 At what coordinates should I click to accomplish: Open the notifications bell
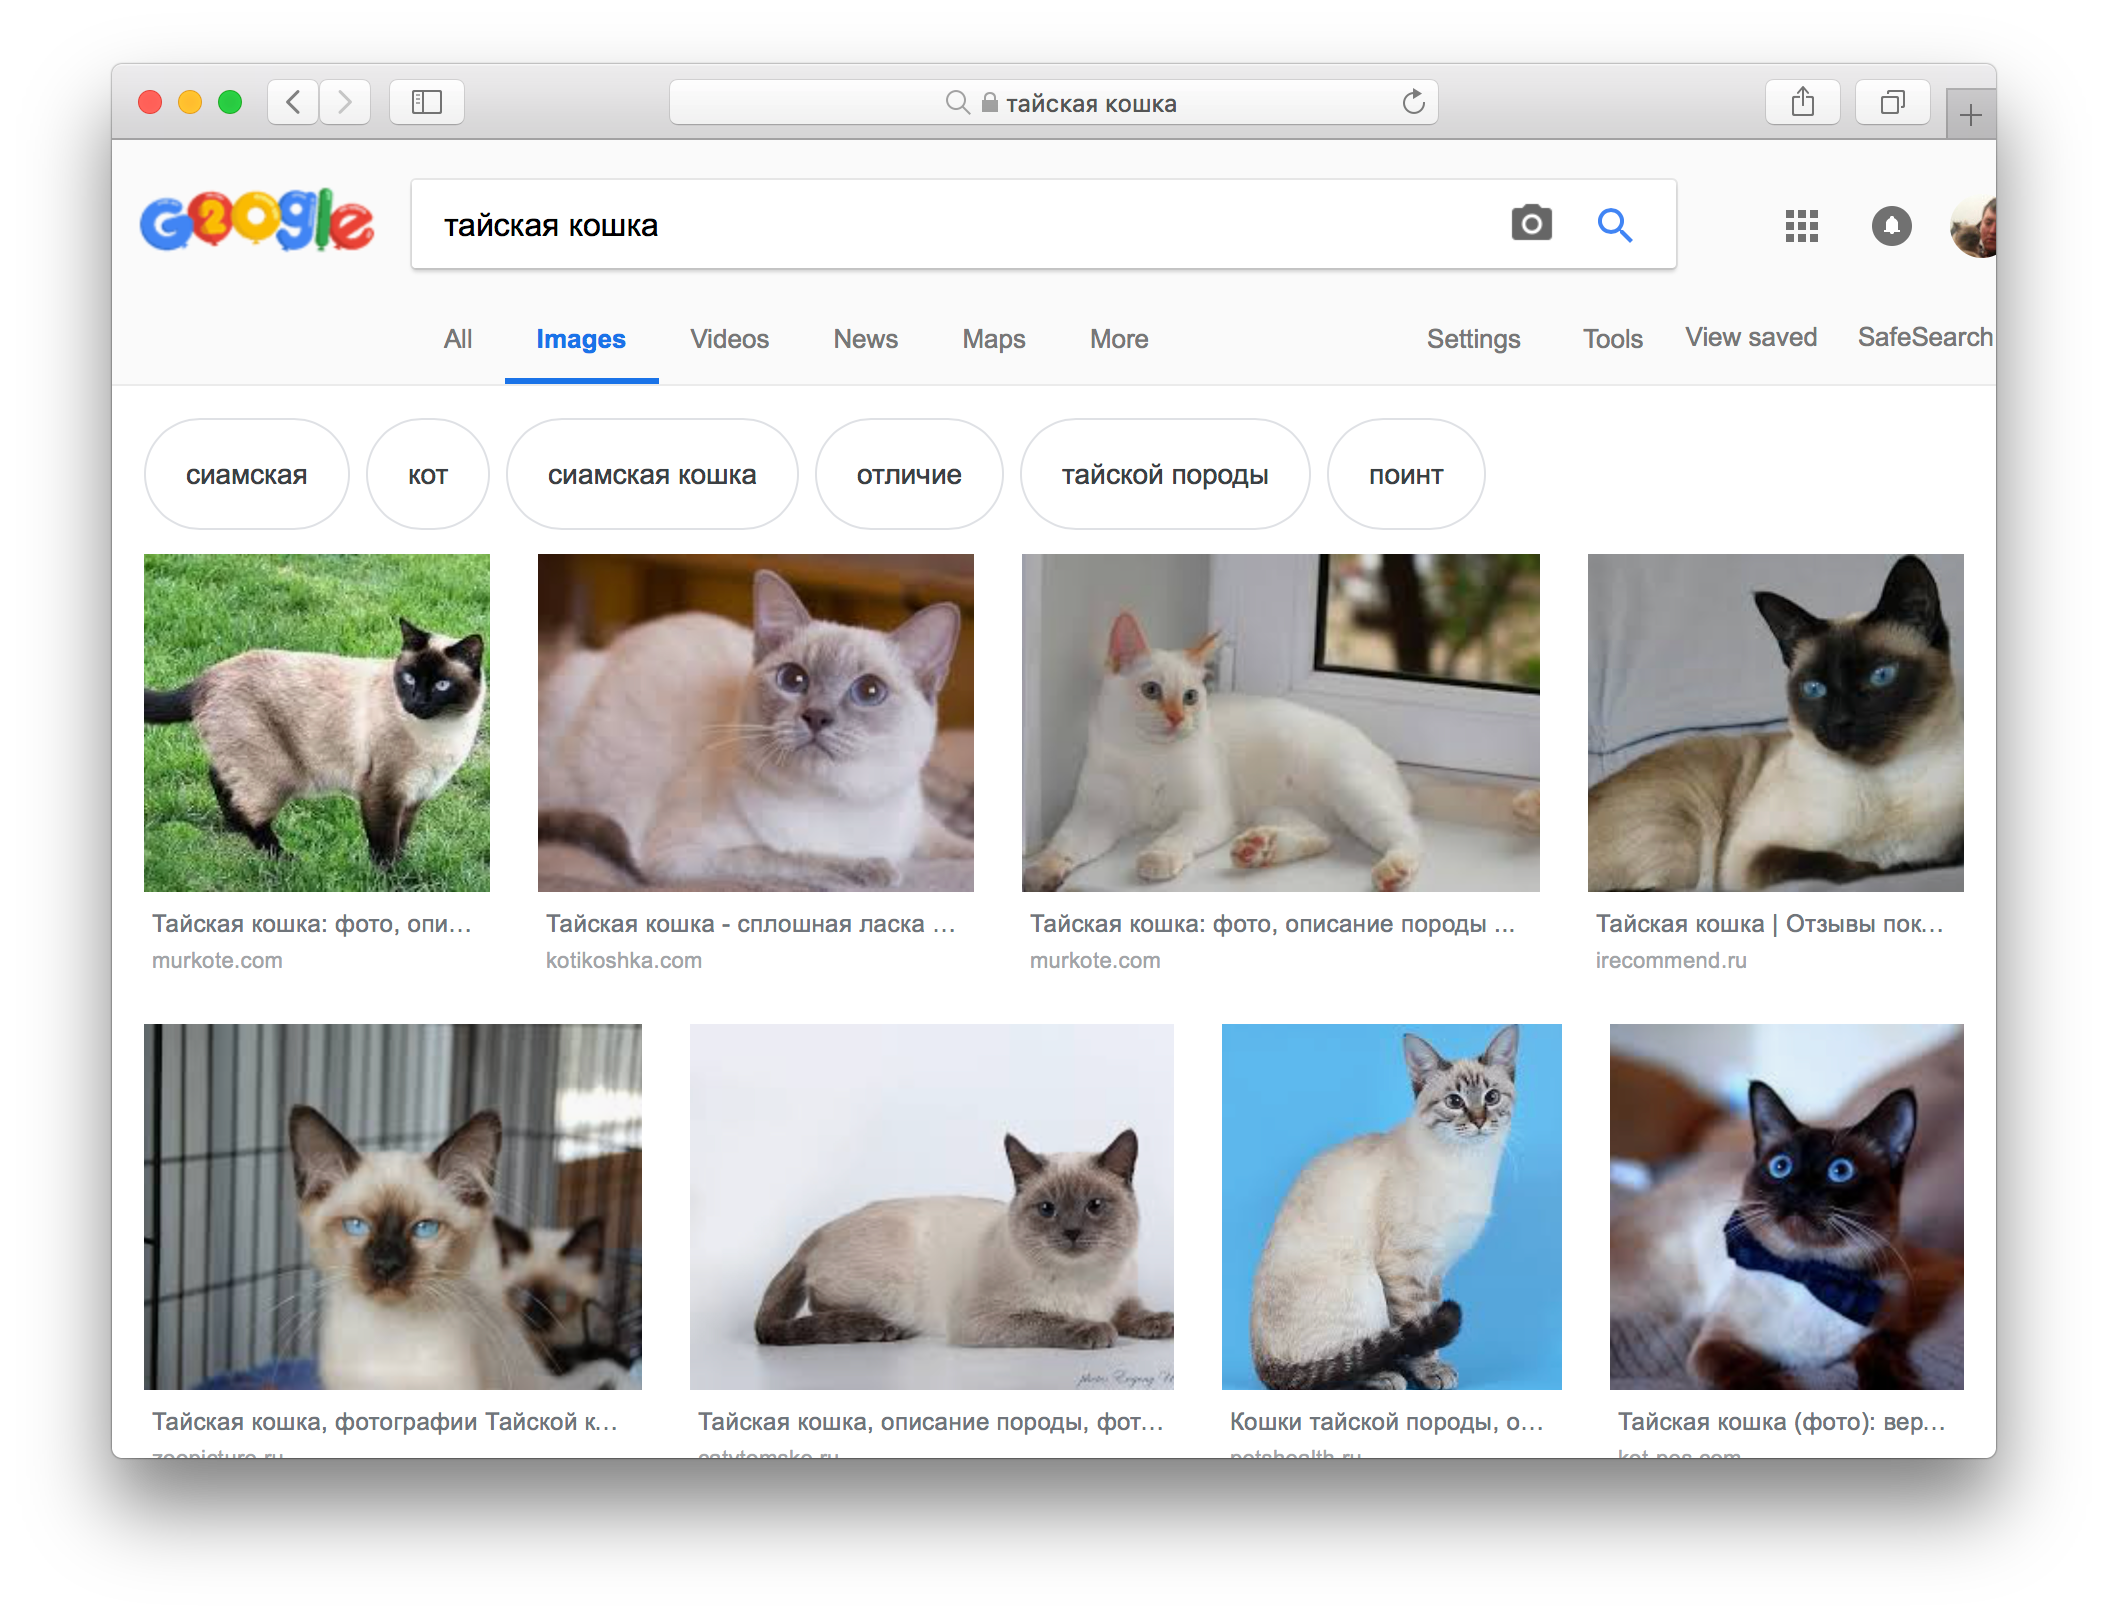tap(1890, 226)
